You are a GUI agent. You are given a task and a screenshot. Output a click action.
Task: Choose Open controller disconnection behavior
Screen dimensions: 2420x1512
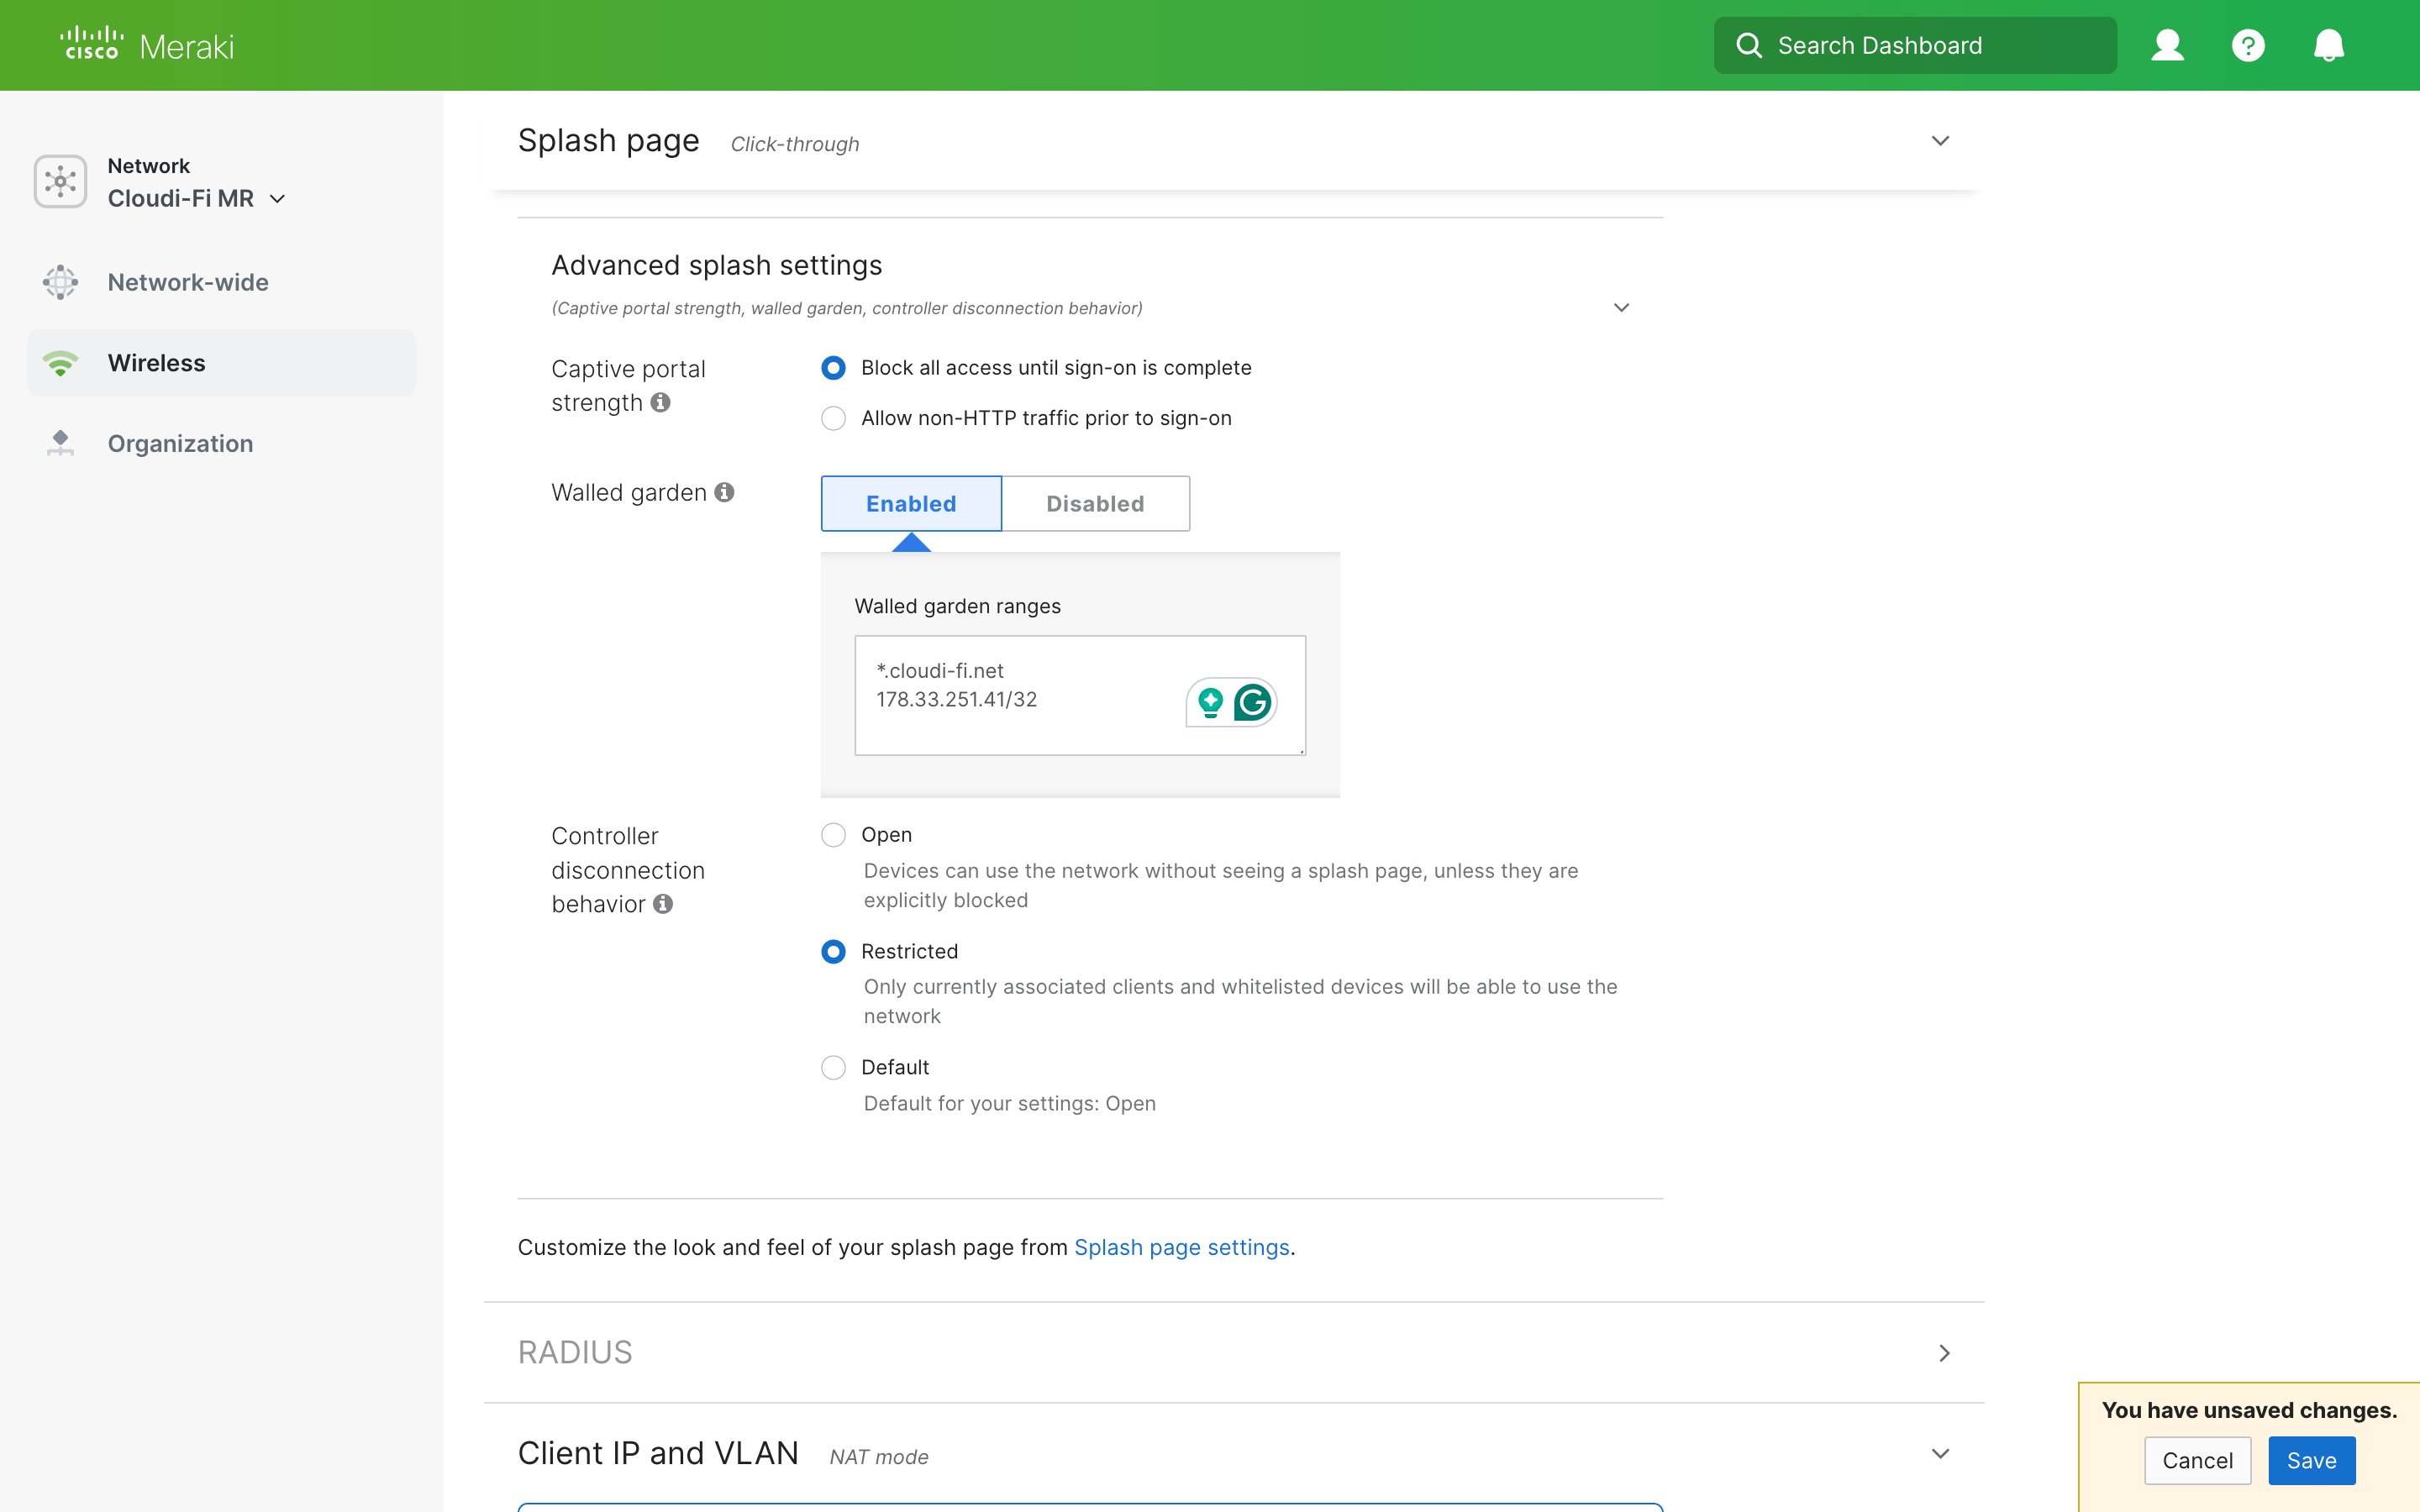pos(833,834)
